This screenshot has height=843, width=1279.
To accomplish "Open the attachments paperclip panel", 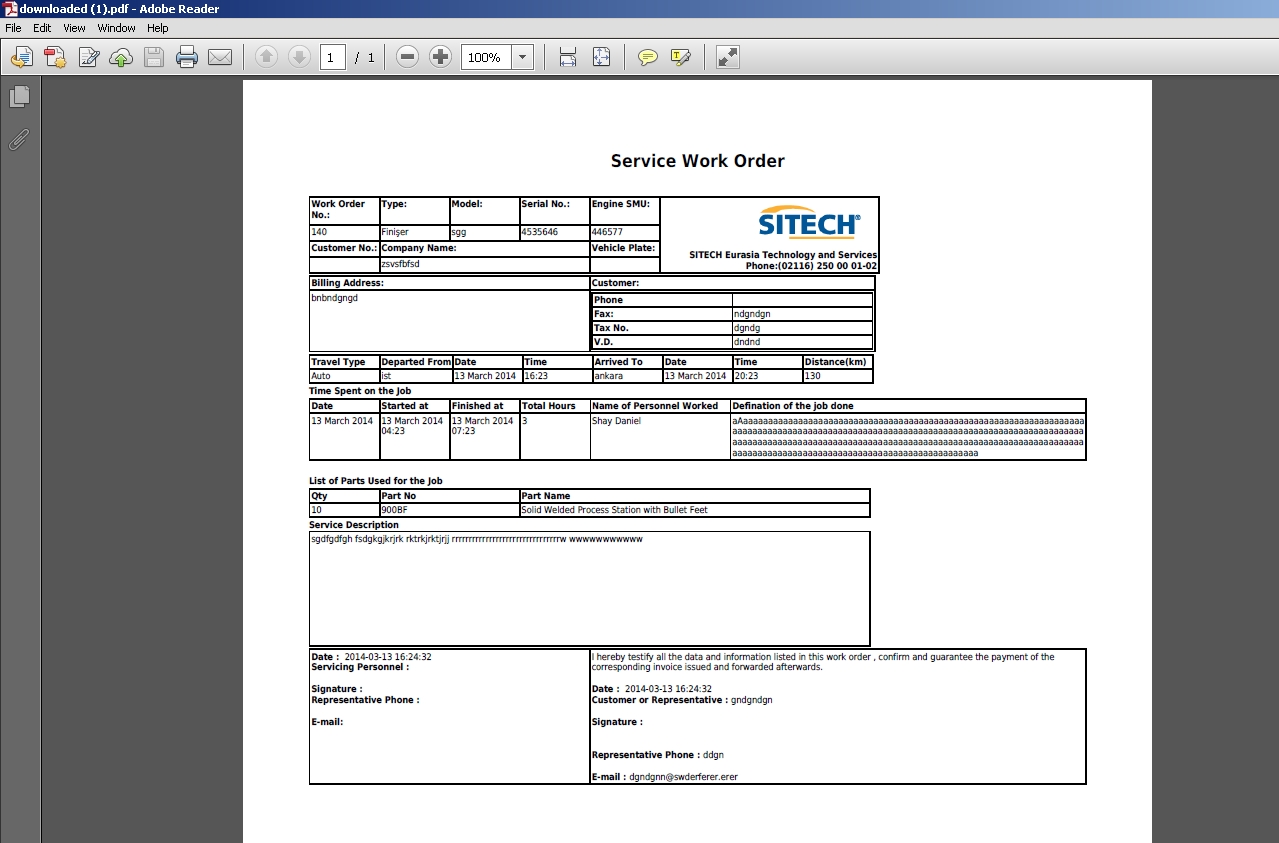I will [x=19, y=140].
